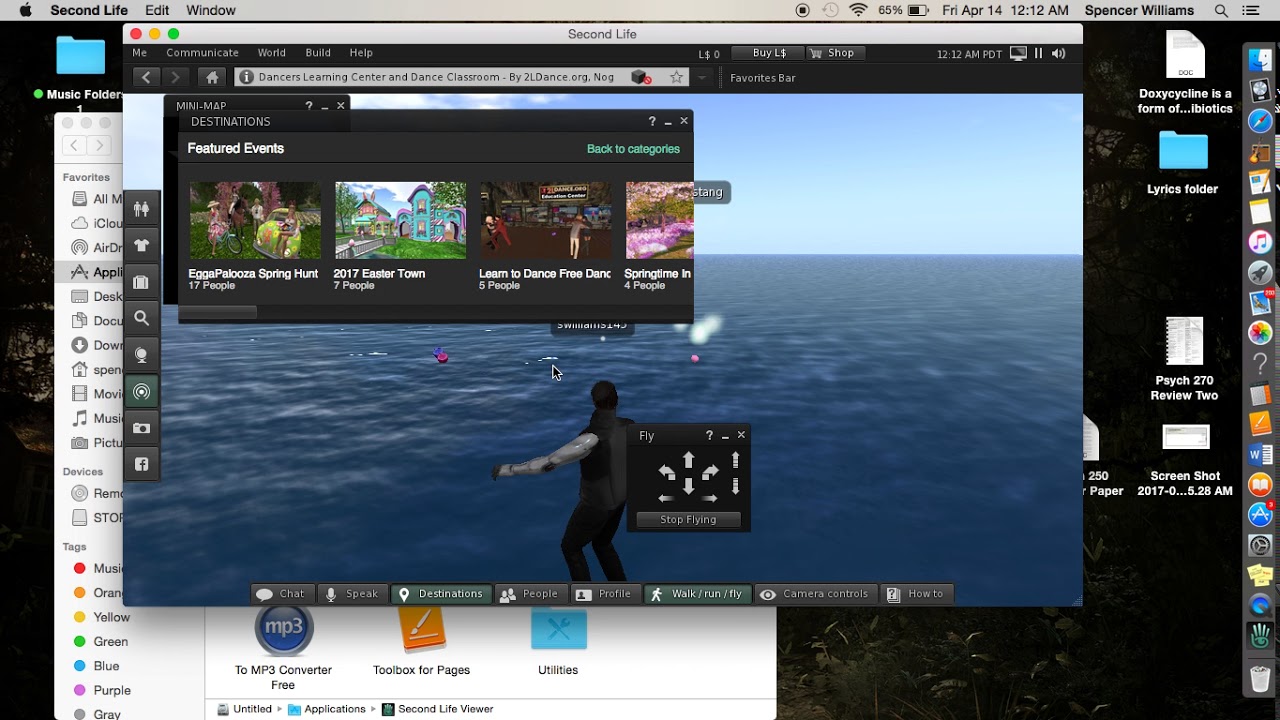The image size is (1280, 720).
Task: Teleport home using the house icon
Action: pos(211,77)
